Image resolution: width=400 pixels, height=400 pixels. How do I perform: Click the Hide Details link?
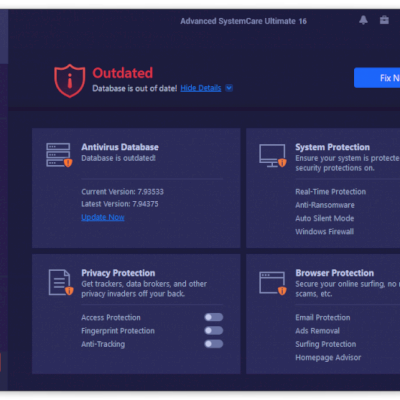tap(201, 88)
